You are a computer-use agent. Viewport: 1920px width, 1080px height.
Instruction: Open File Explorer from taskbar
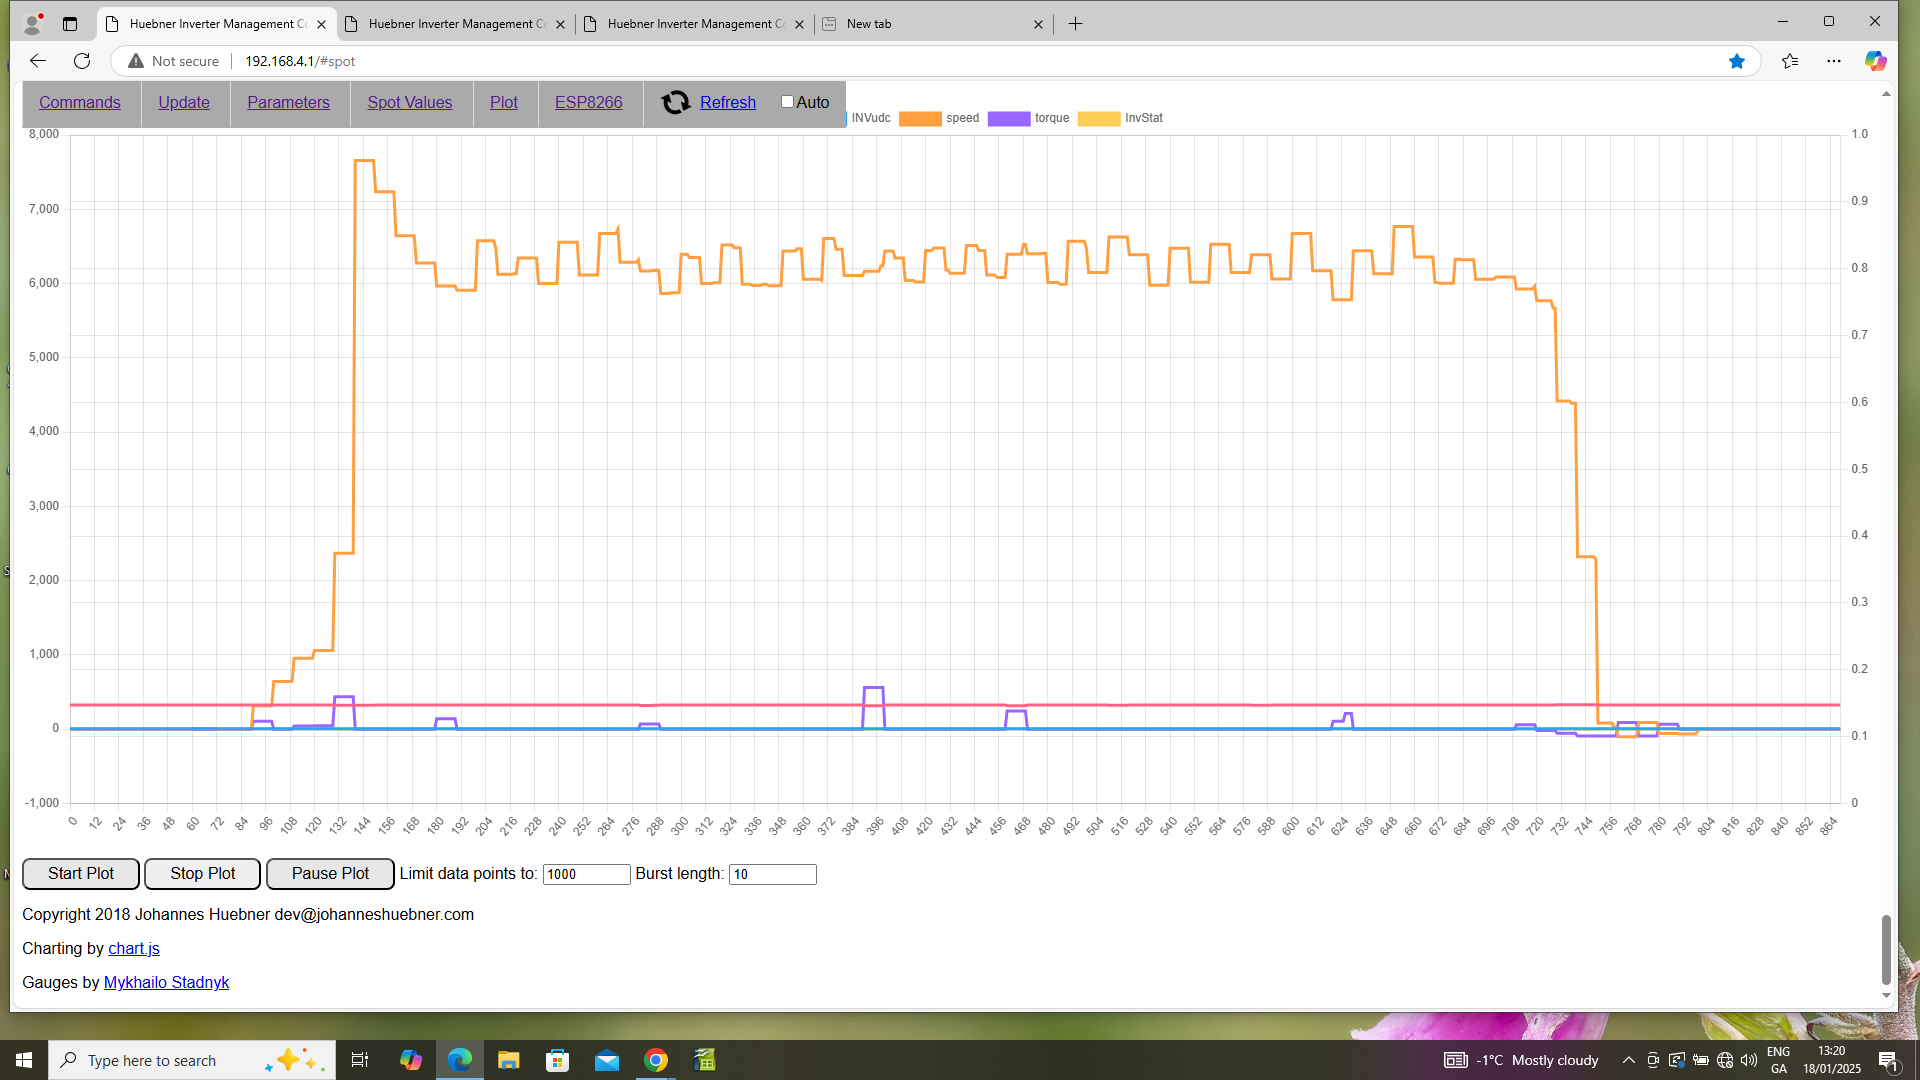click(509, 1060)
